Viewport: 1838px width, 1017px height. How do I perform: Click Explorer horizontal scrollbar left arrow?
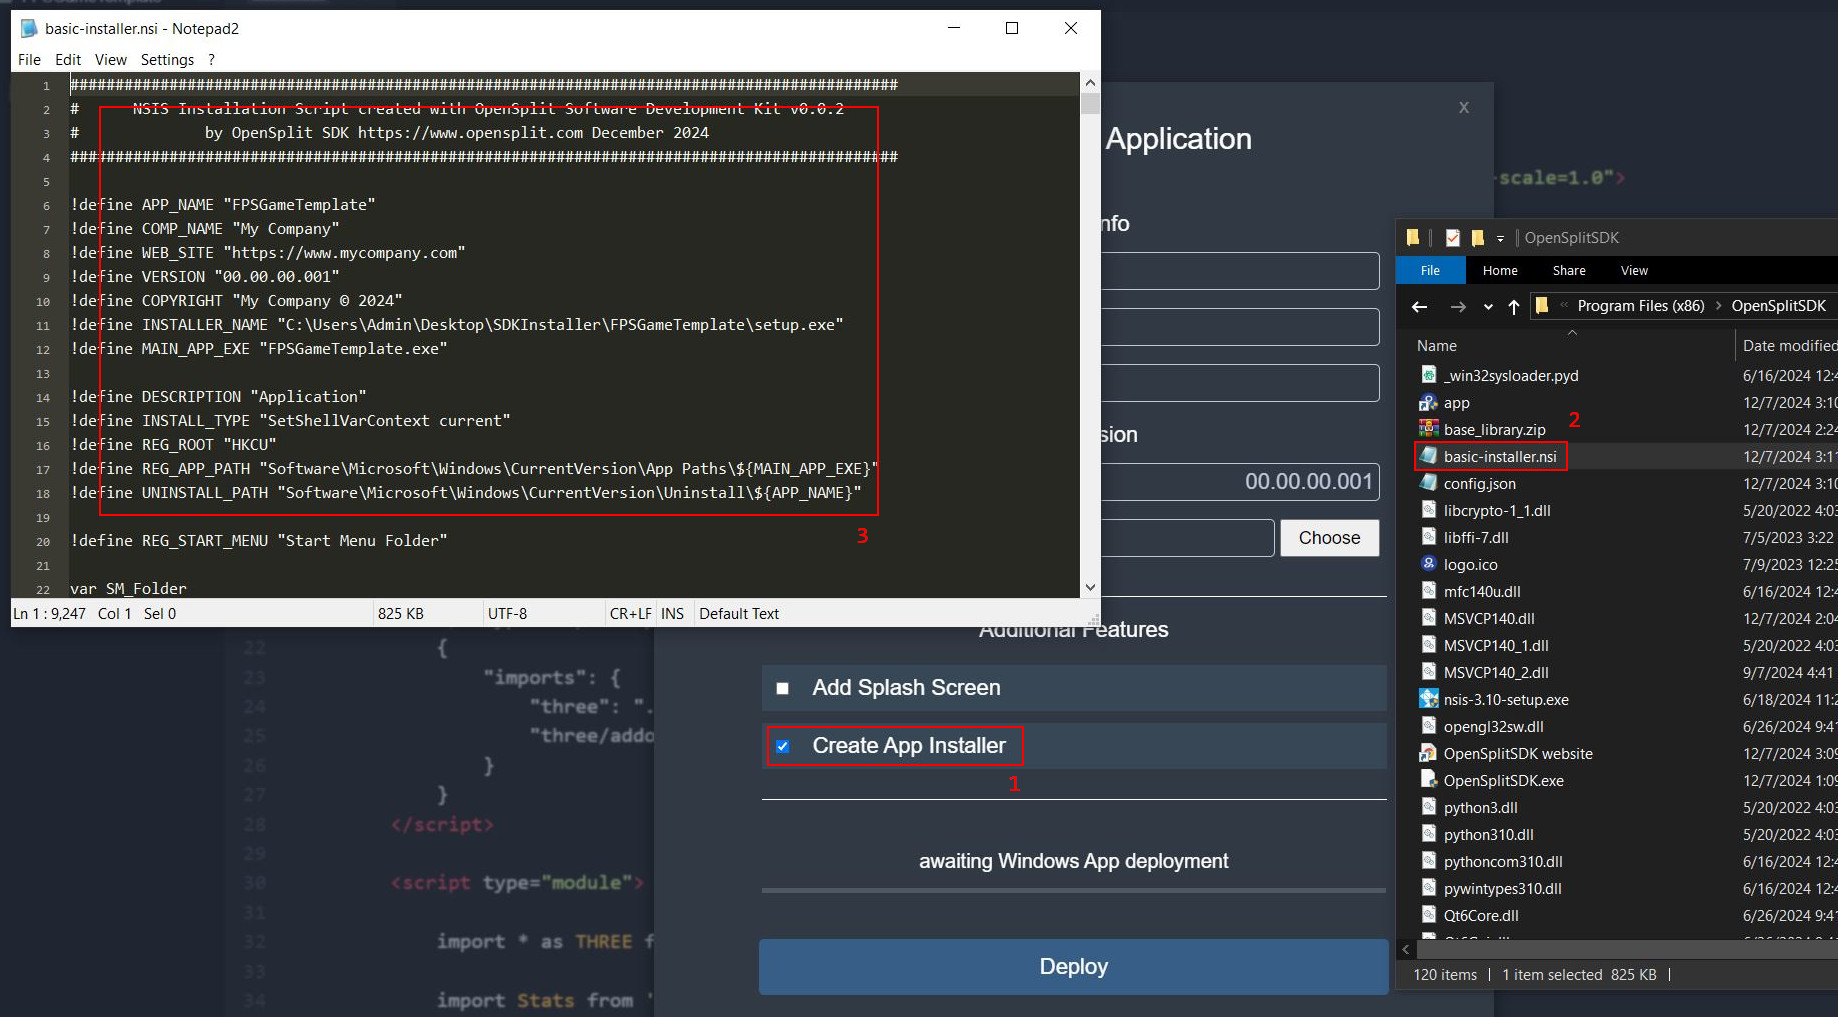pyautogui.click(x=1406, y=949)
